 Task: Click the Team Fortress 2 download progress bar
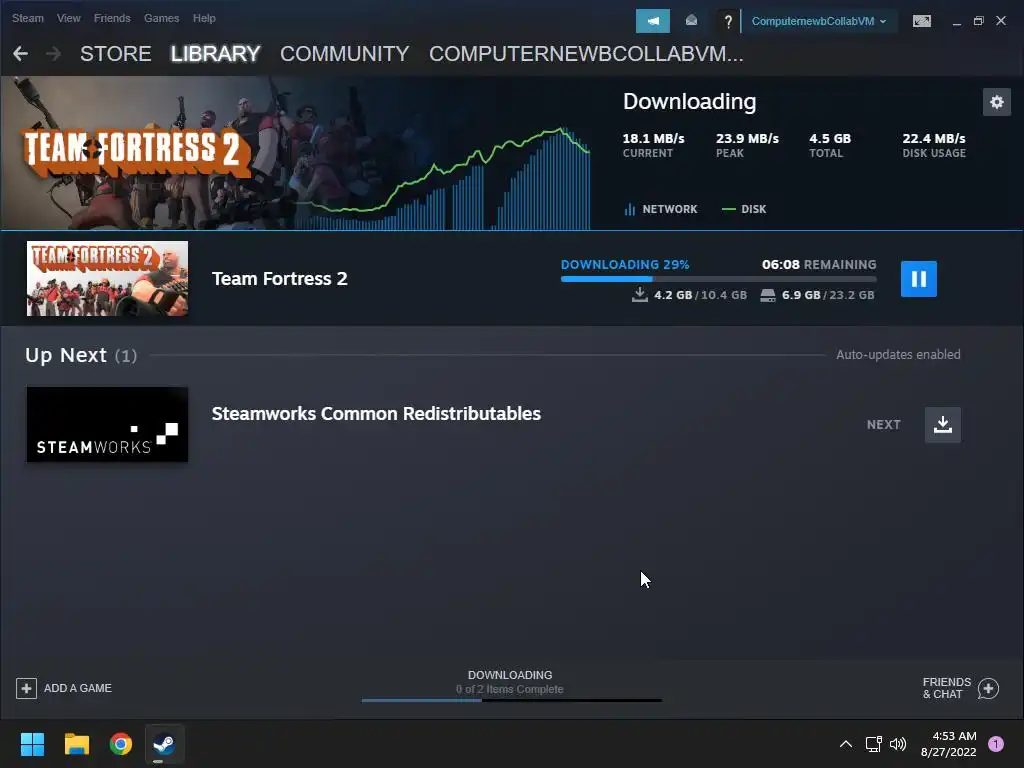[718, 279]
